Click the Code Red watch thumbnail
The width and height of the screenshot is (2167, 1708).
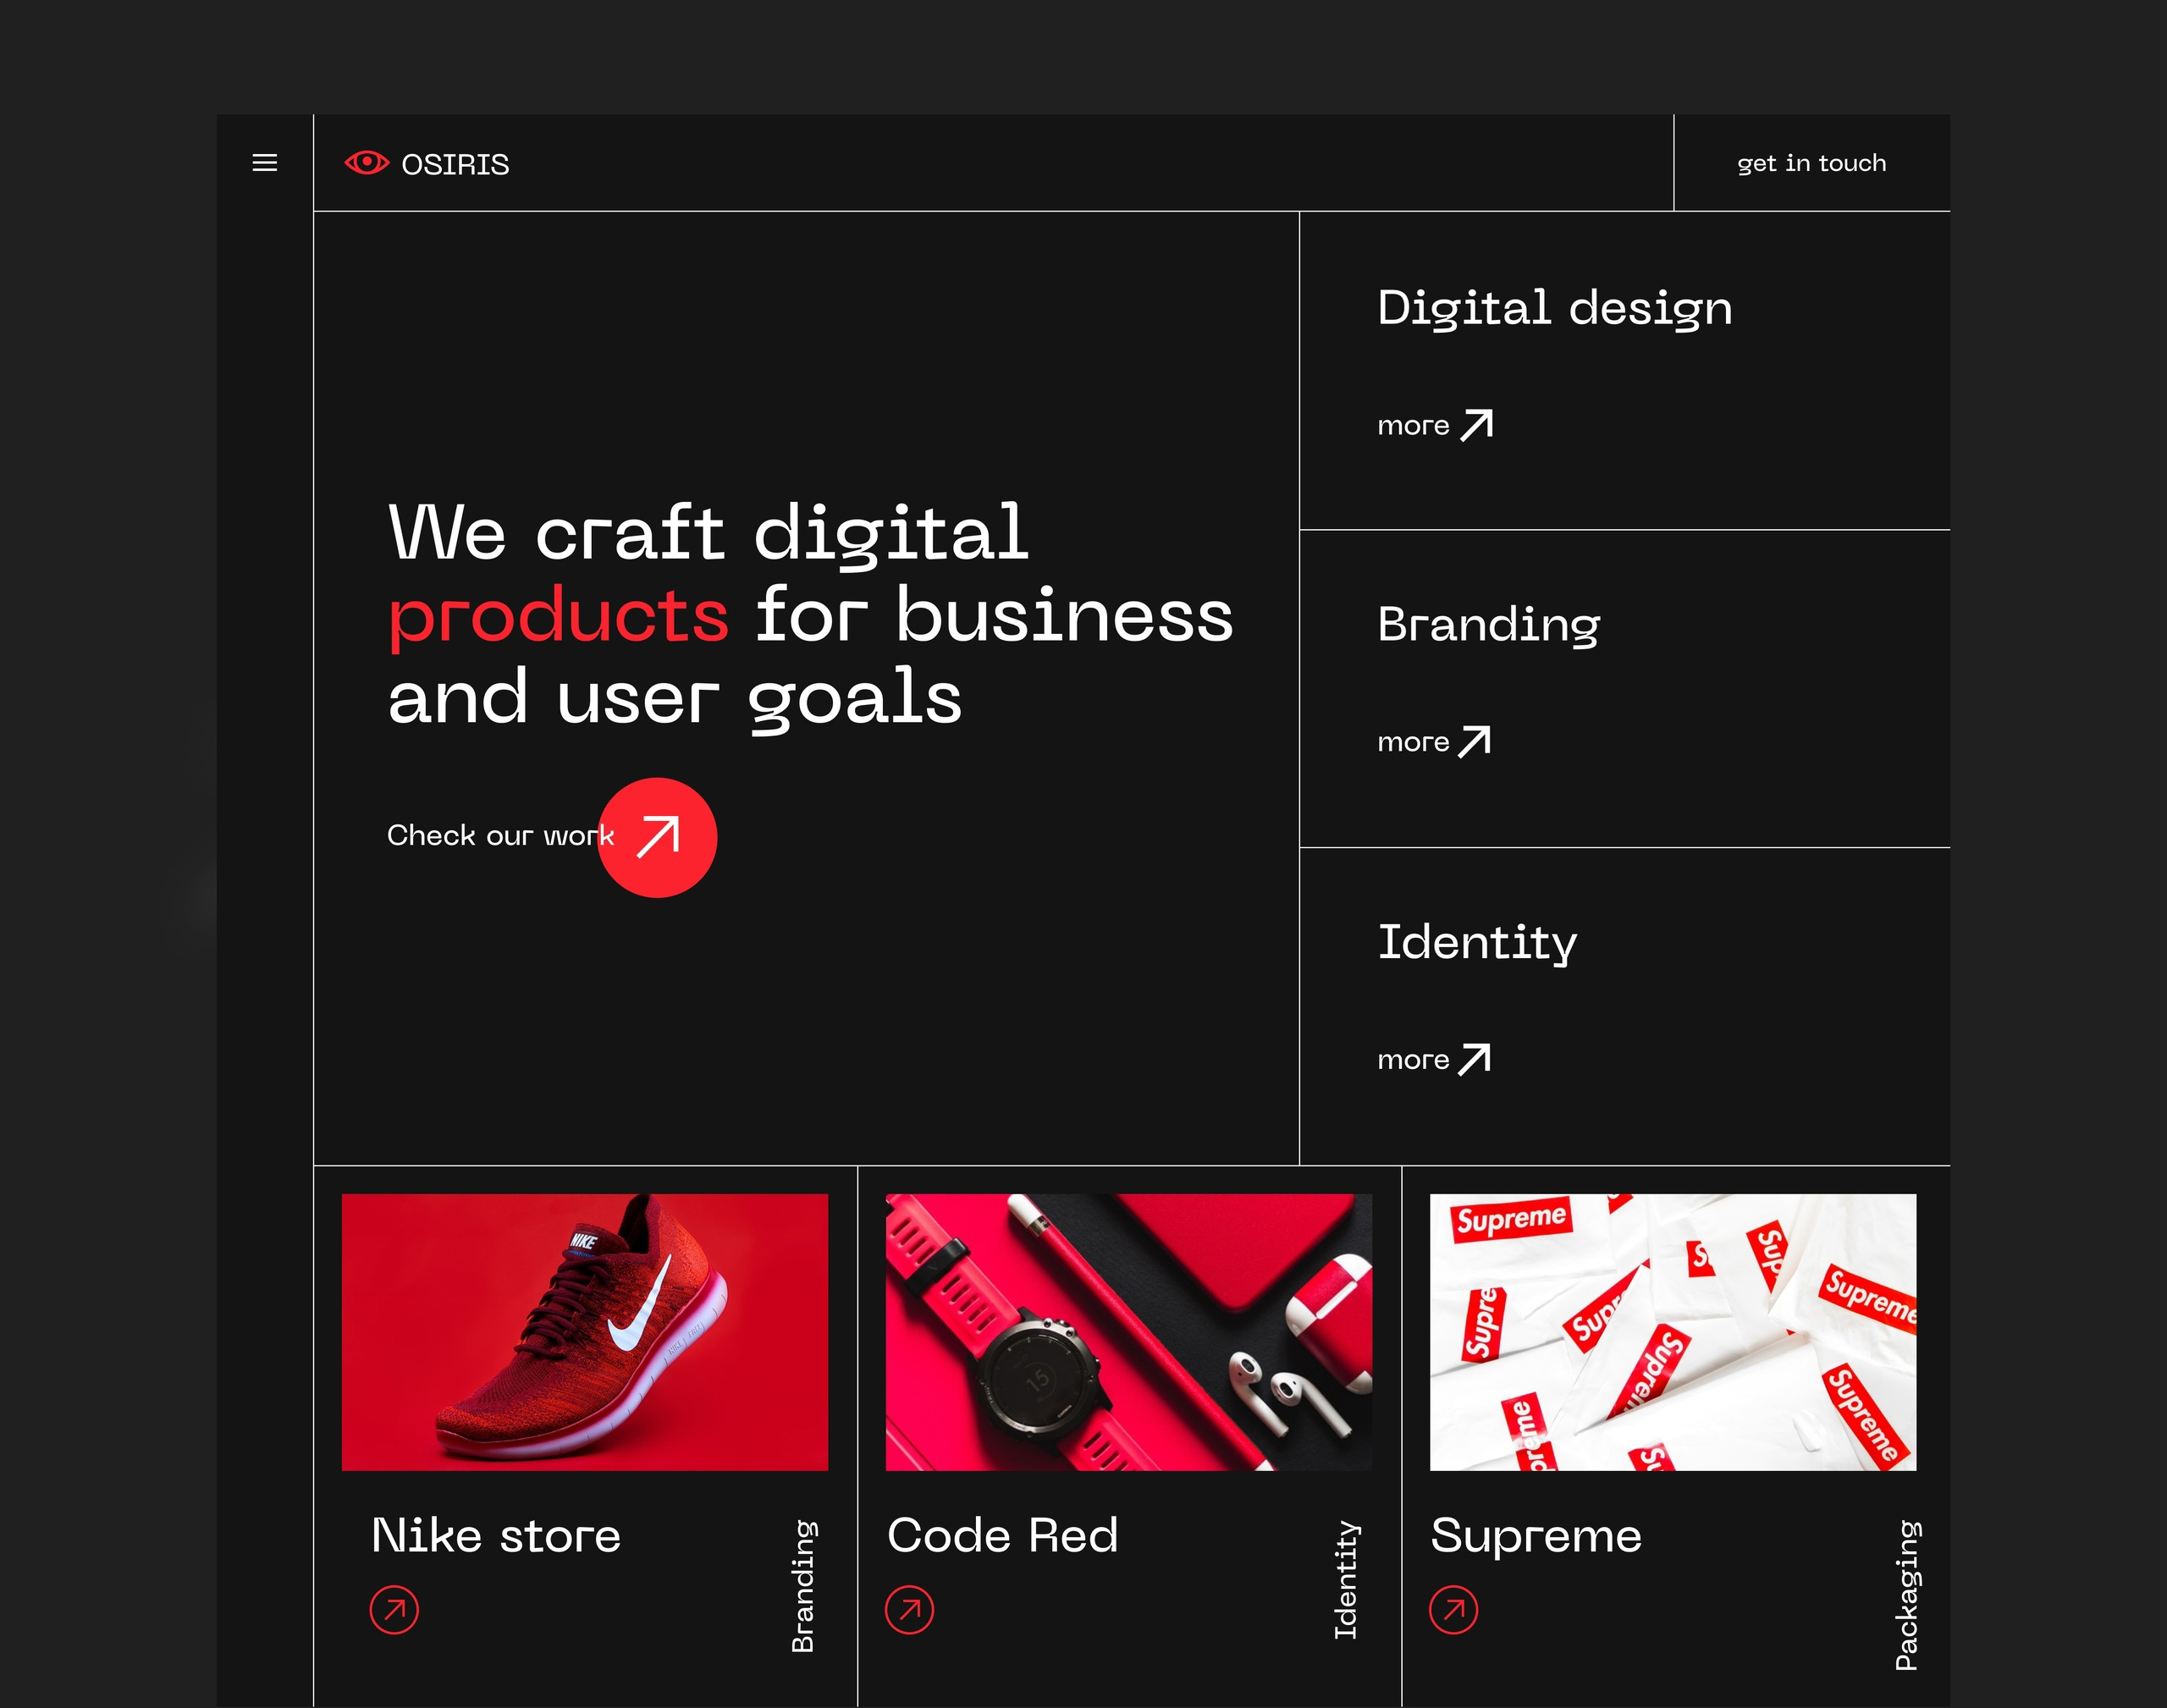[x=1128, y=1332]
